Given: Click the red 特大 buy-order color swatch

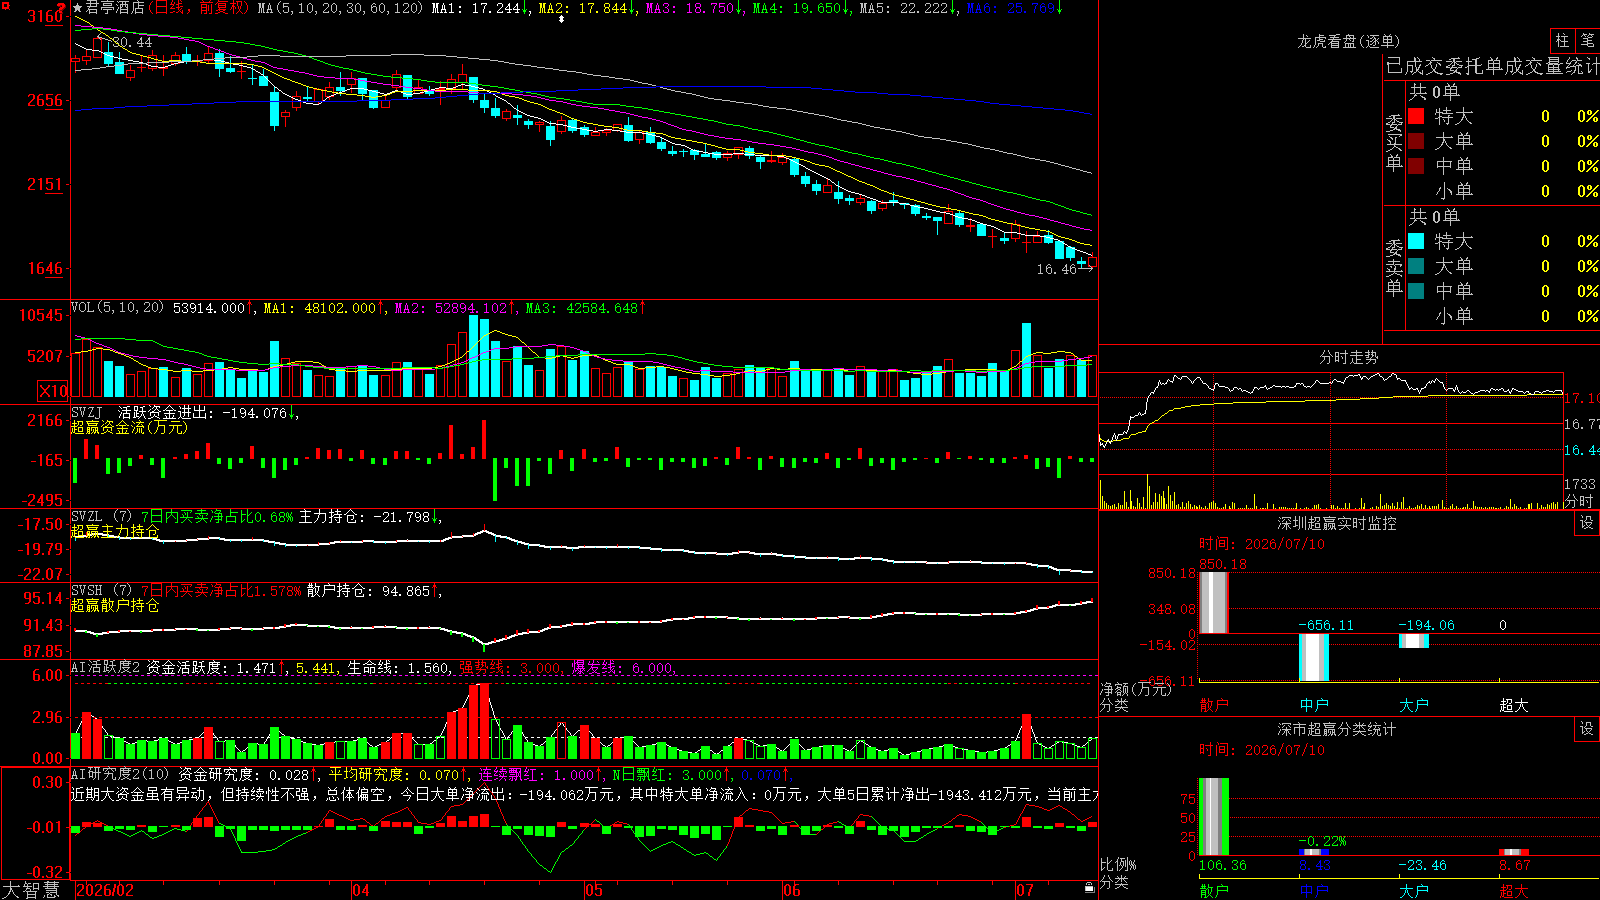Looking at the screenshot, I should pos(1416,116).
